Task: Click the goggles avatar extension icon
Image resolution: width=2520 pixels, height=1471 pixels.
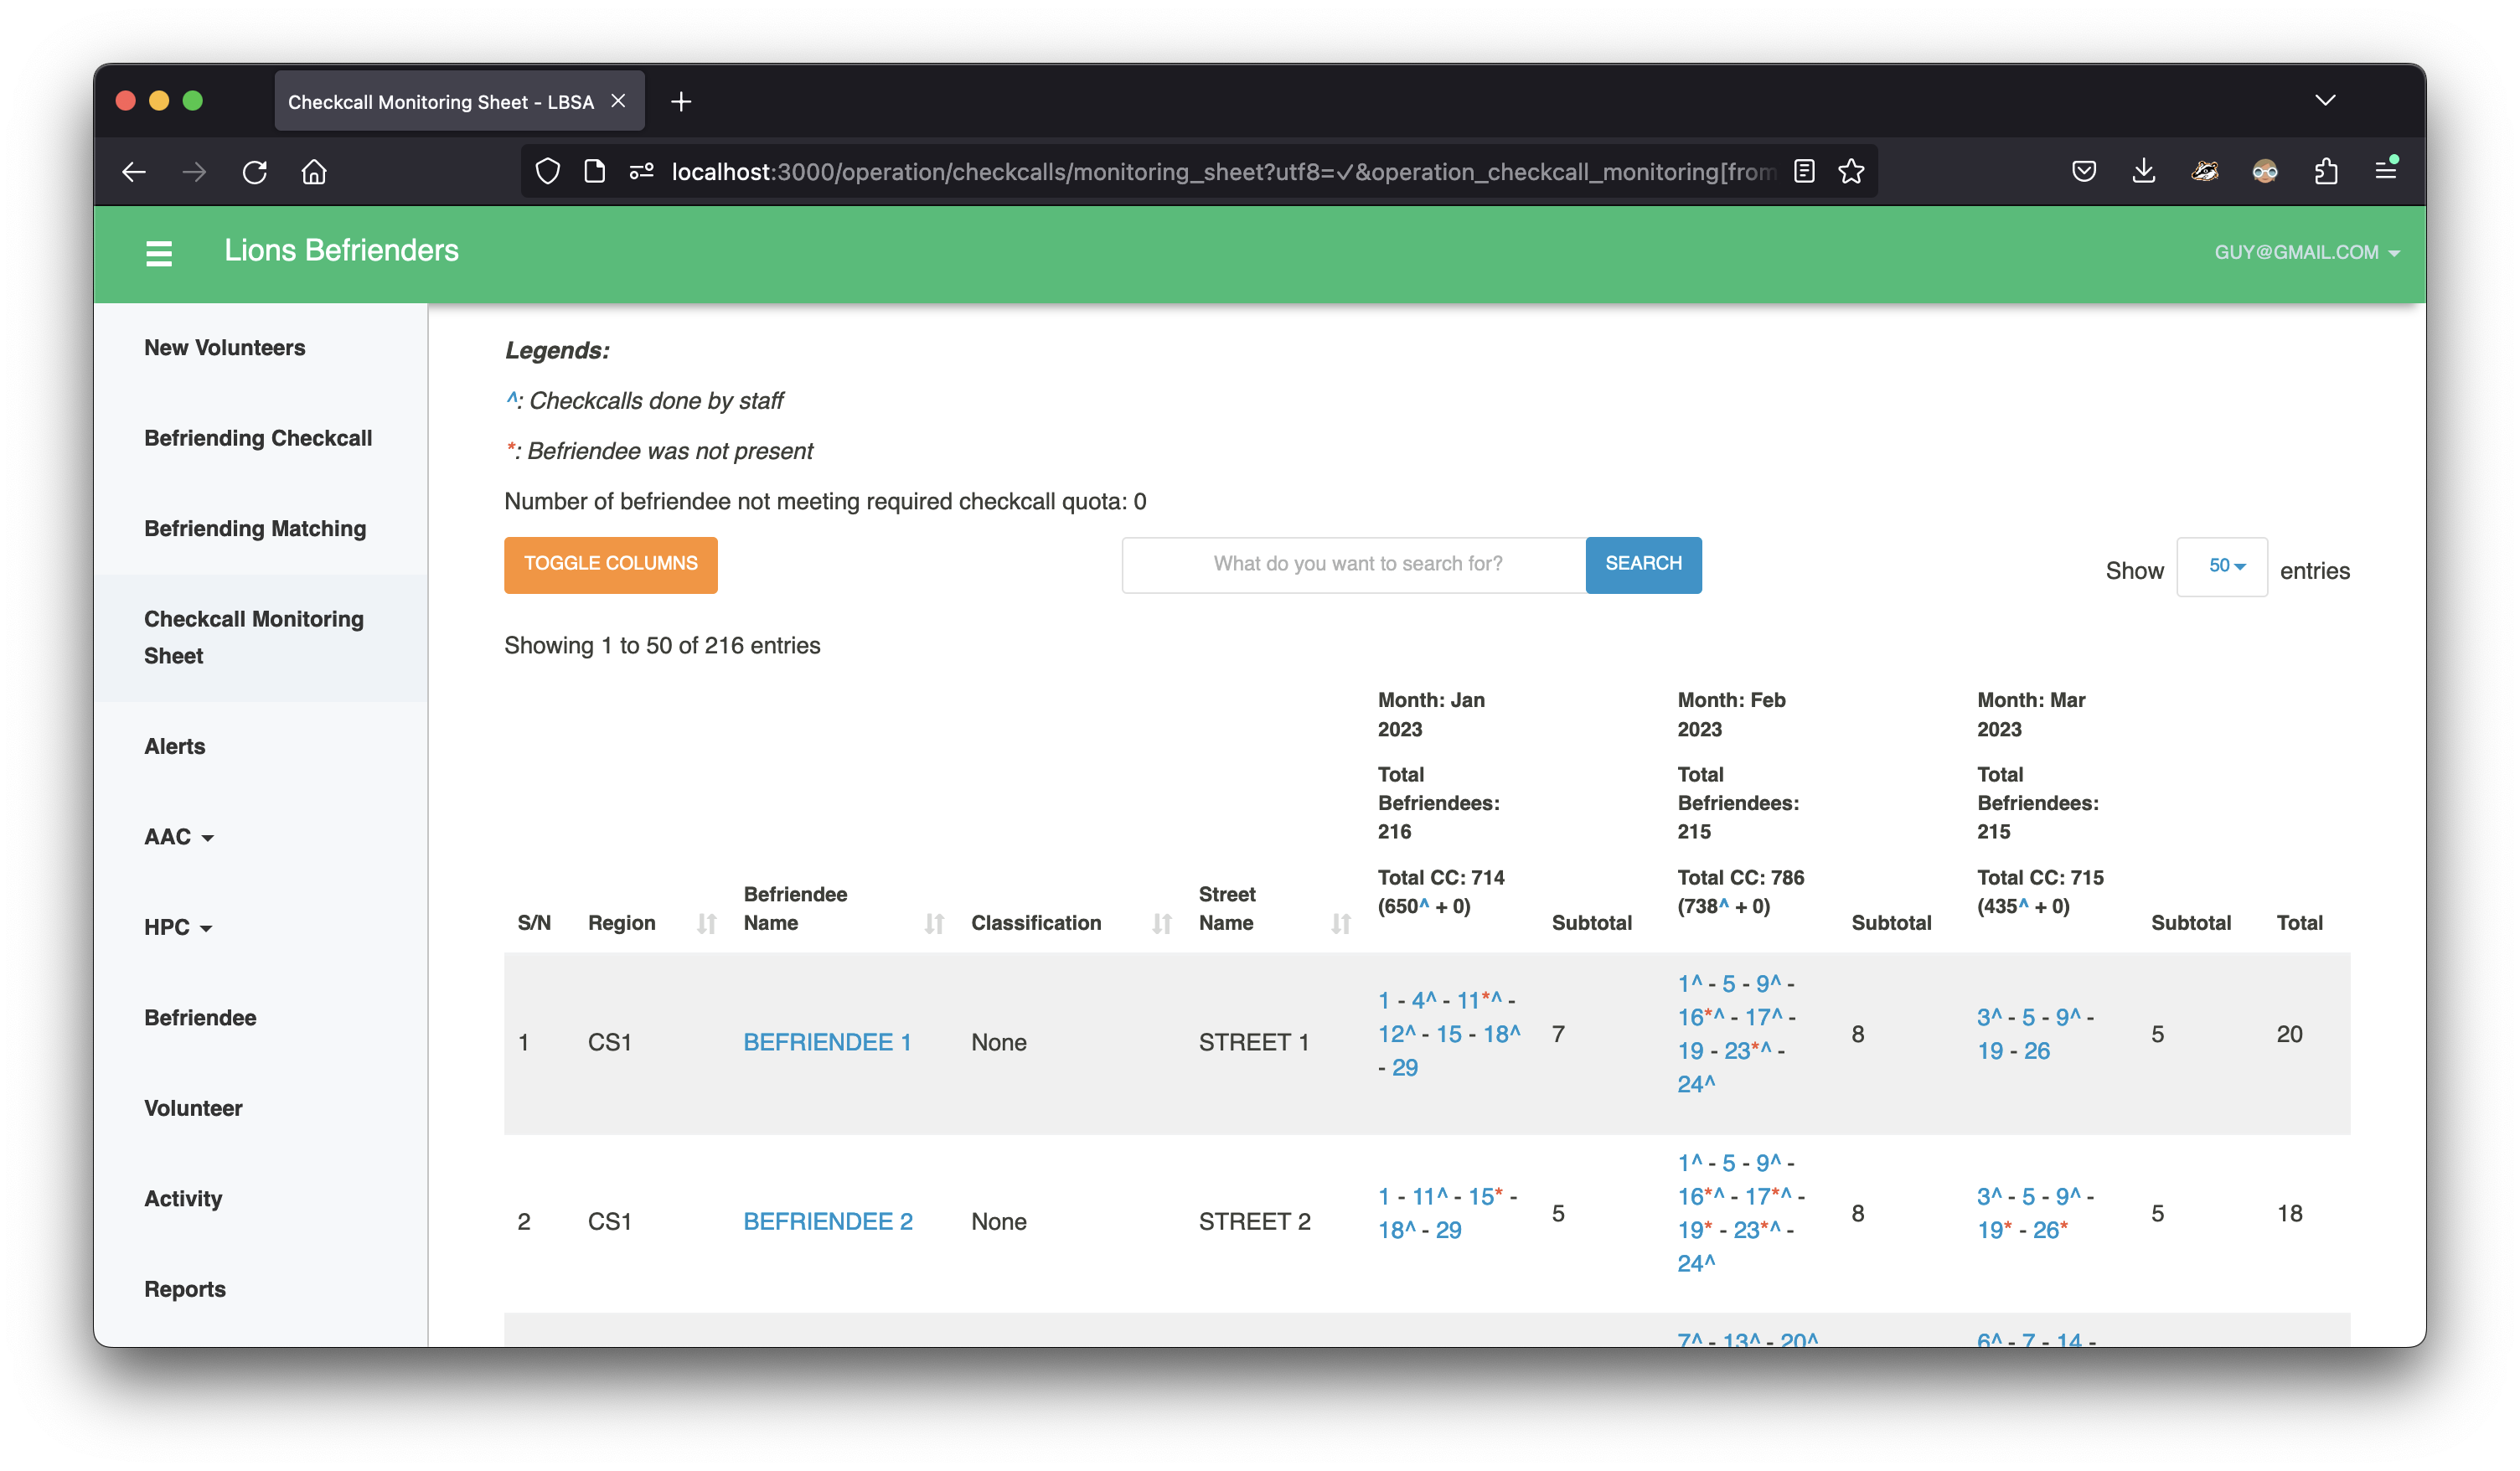Action: 2265,172
